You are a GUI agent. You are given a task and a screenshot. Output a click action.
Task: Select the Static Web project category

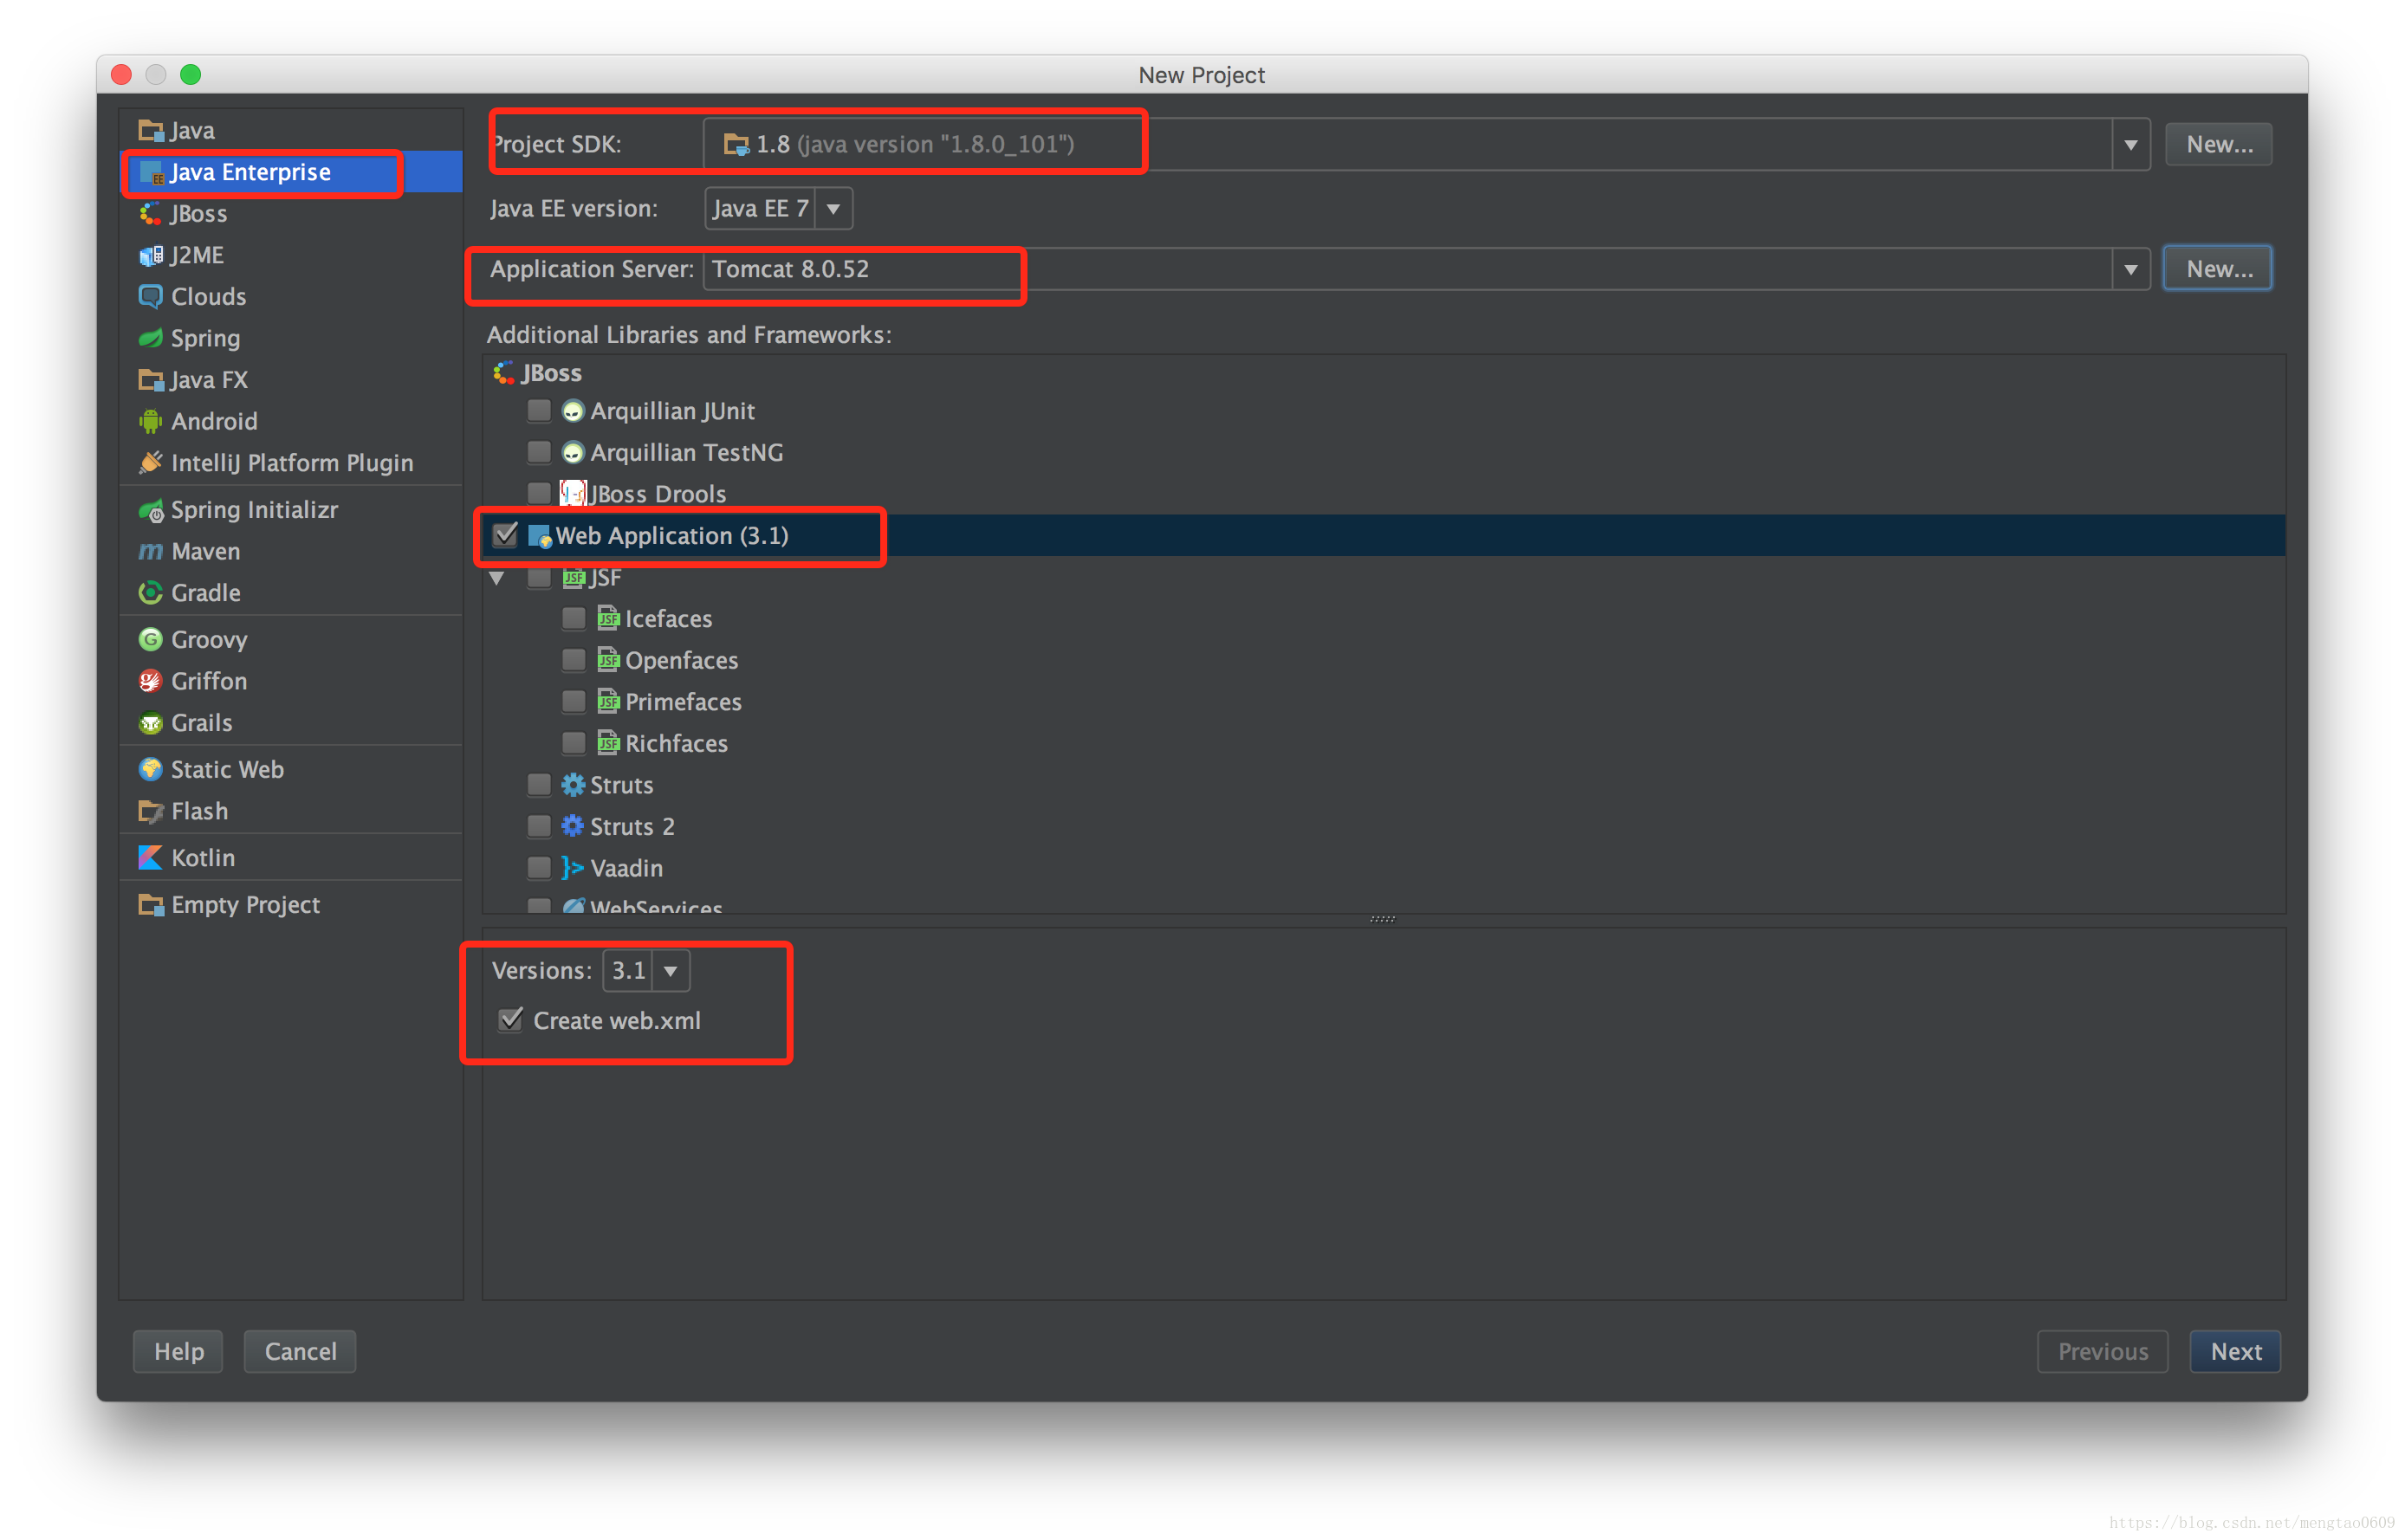(291, 770)
